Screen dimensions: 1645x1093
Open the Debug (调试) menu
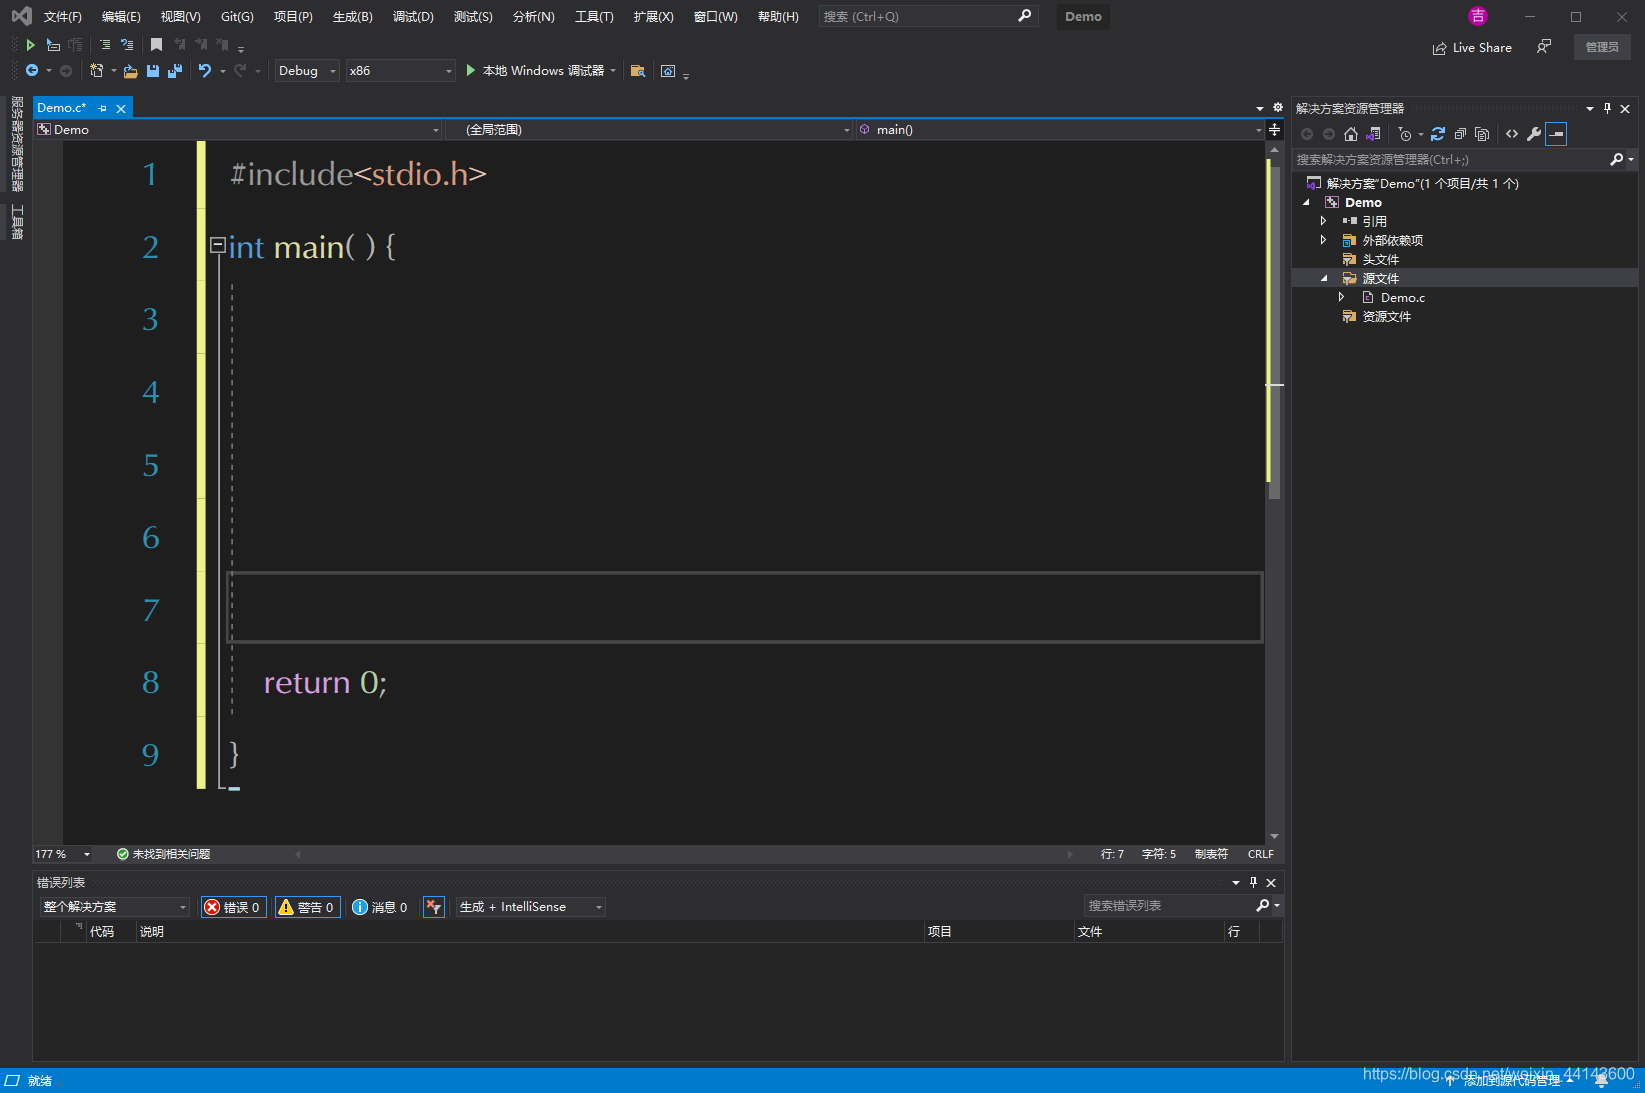pyautogui.click(x=413, y=17)
